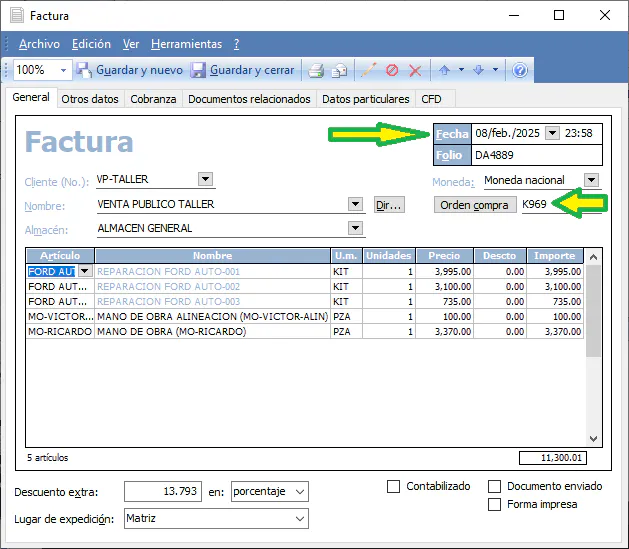Open the Herramientas menu
This screenshot has height=549, width=629.
186,44
